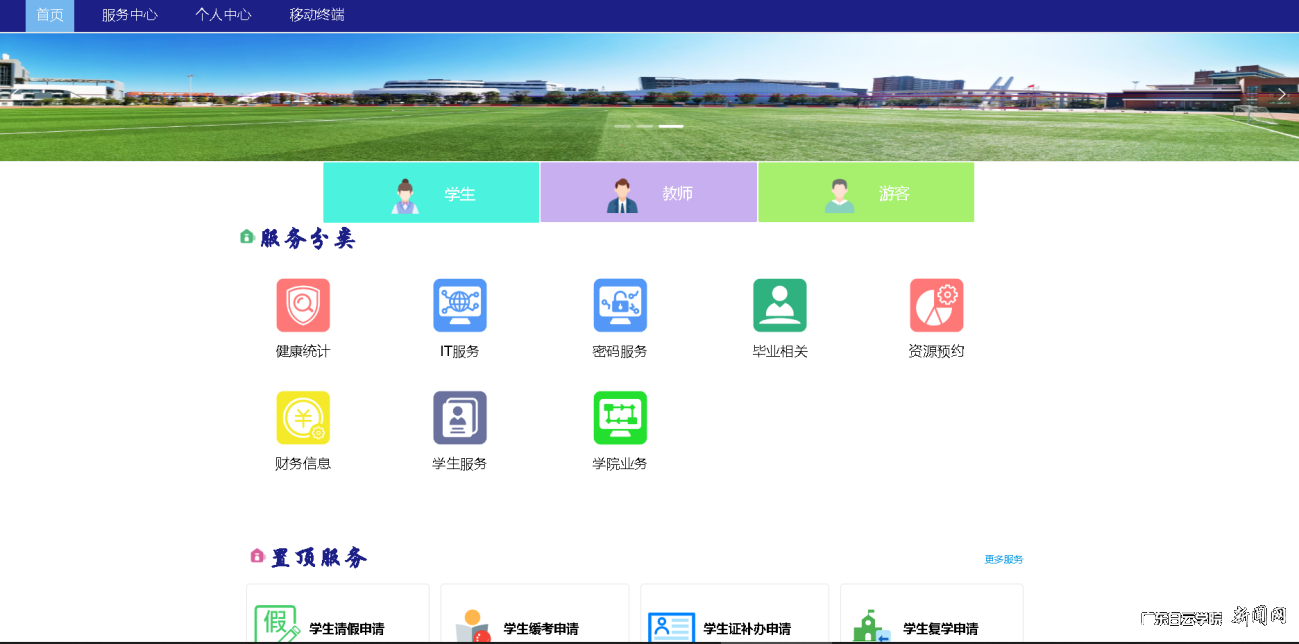Select the 学生缓考申请 card

click(534, 620)
